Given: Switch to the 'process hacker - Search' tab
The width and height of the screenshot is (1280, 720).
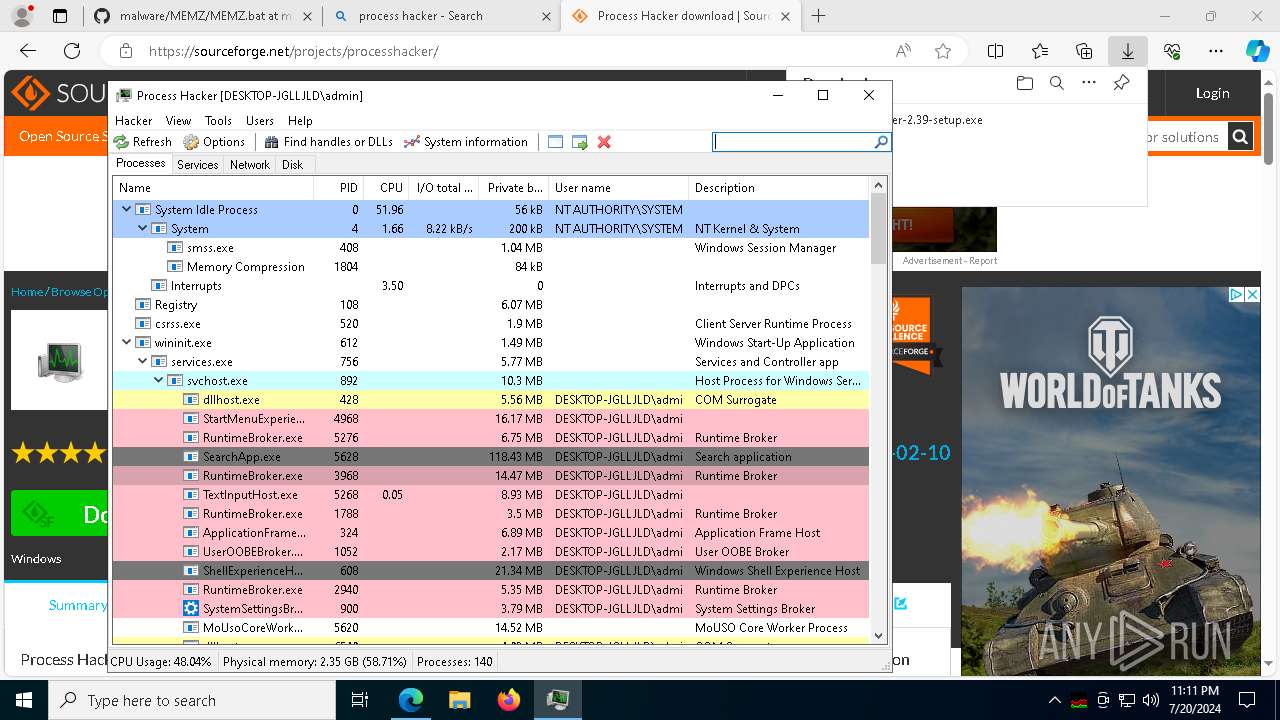Looking at the screenshot, I should 441,16.
